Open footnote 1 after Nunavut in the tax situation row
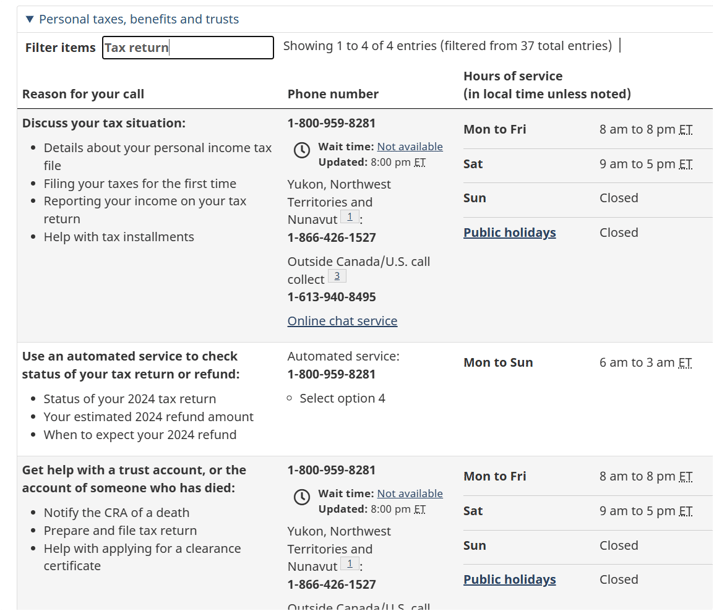 [349, 217]
